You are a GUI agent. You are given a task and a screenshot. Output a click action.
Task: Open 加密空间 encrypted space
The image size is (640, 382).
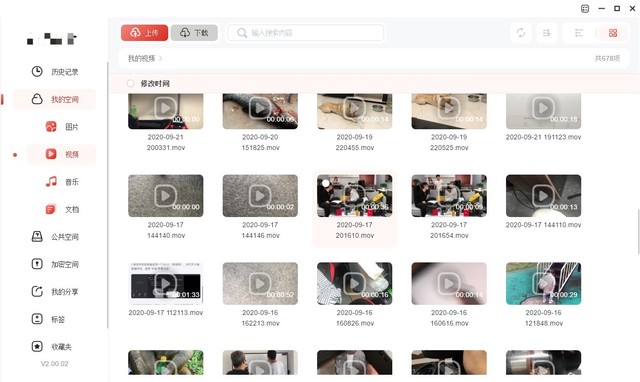point(55,264)
